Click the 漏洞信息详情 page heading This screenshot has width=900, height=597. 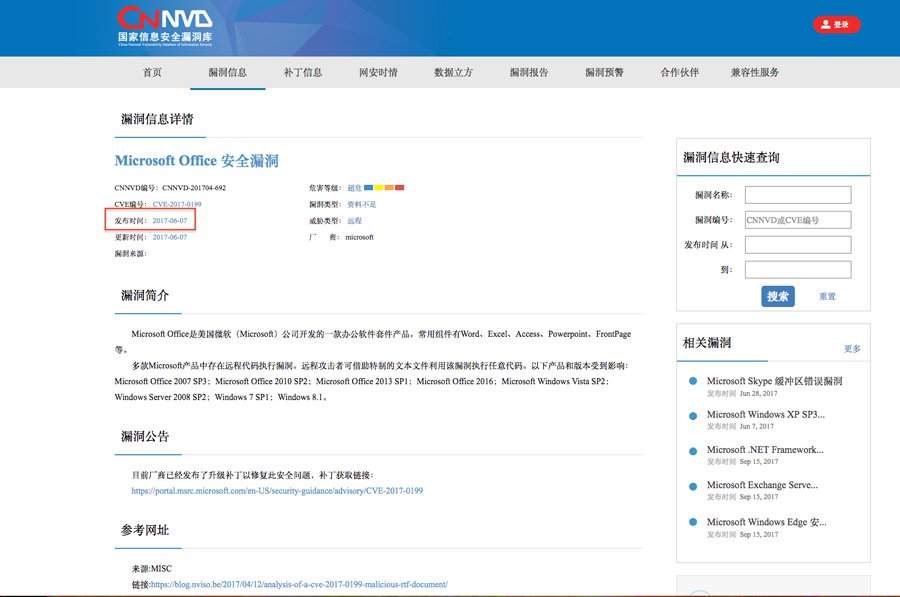[157, 119]
